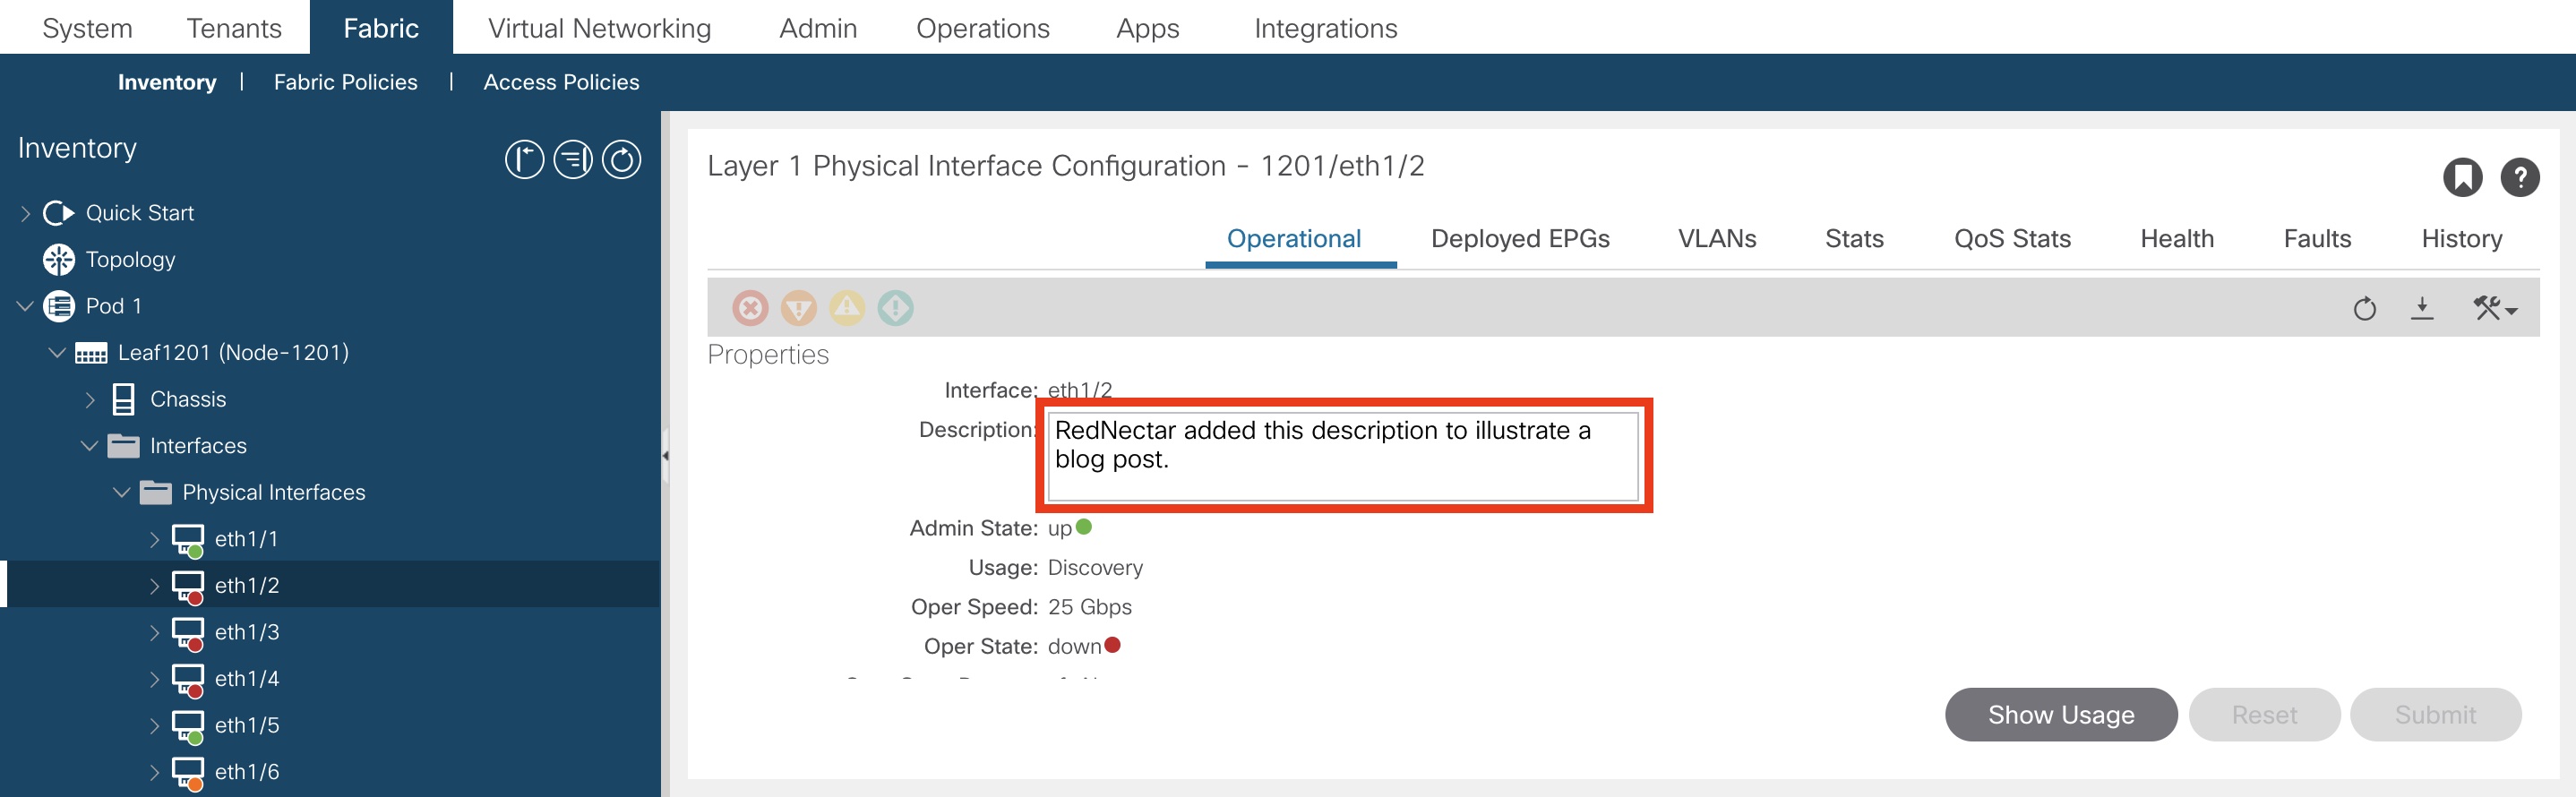Click the critical fault filter icon
Screen dimensions: 2576x797
(x=750, y=308)
